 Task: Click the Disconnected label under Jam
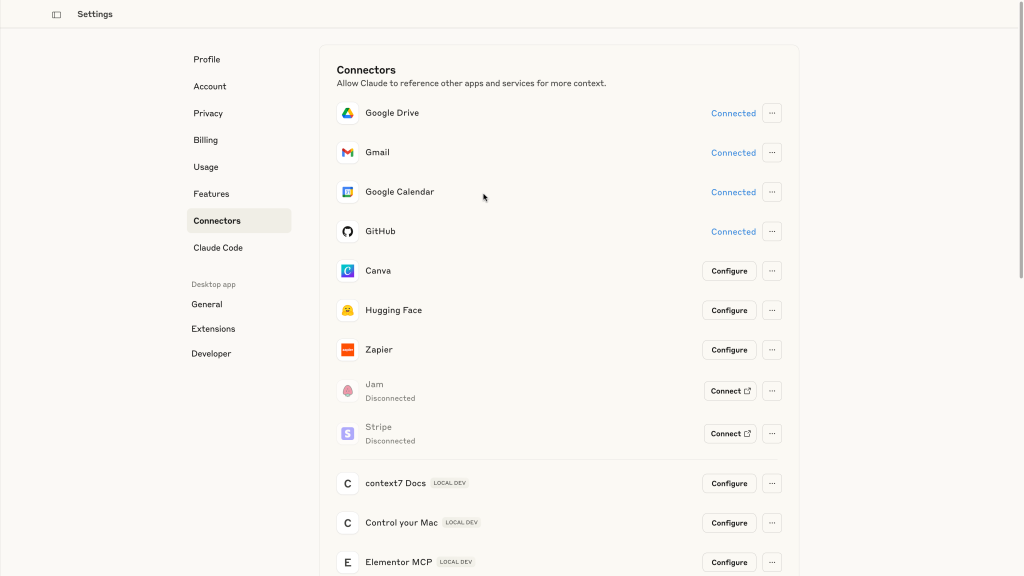click(390, 398)
